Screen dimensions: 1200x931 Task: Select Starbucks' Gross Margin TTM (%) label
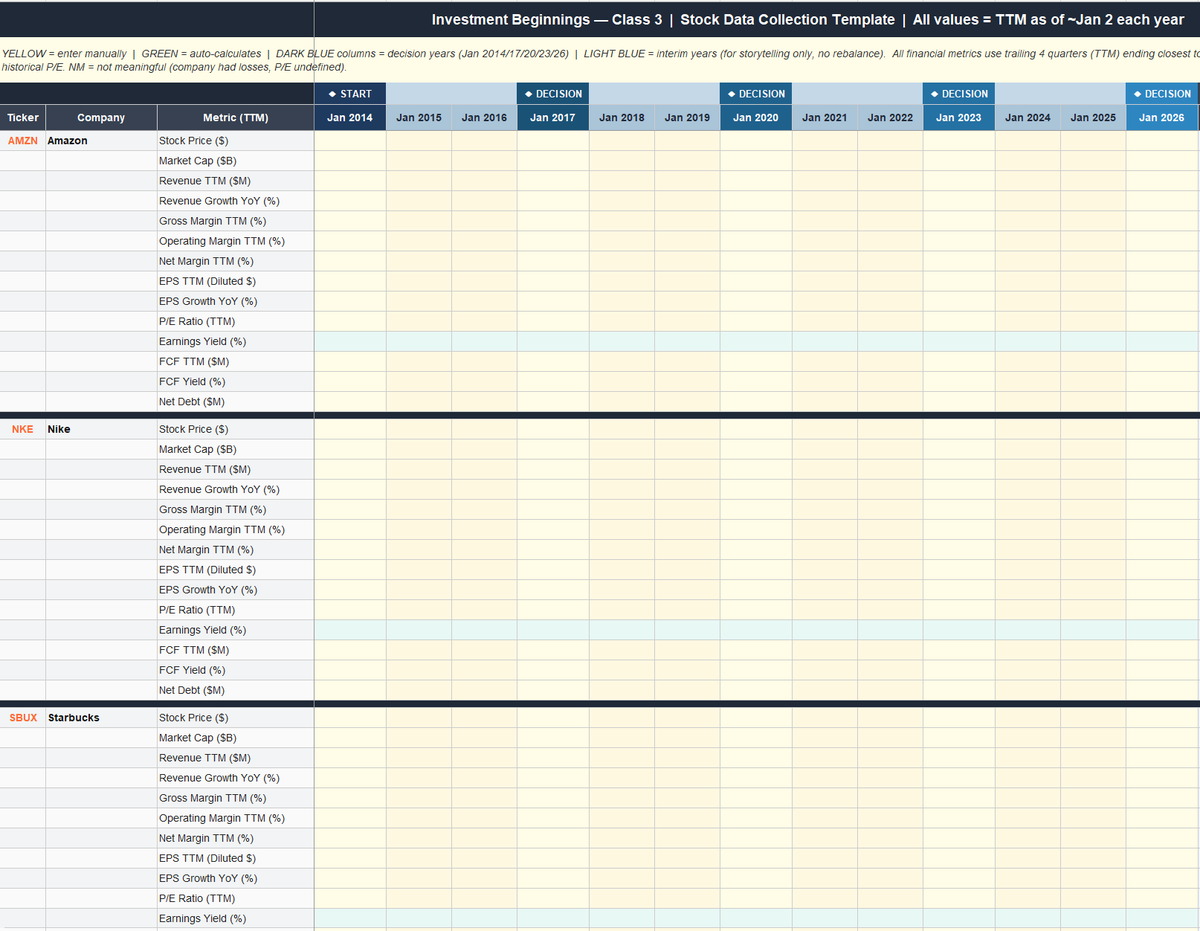pos(235,798)
